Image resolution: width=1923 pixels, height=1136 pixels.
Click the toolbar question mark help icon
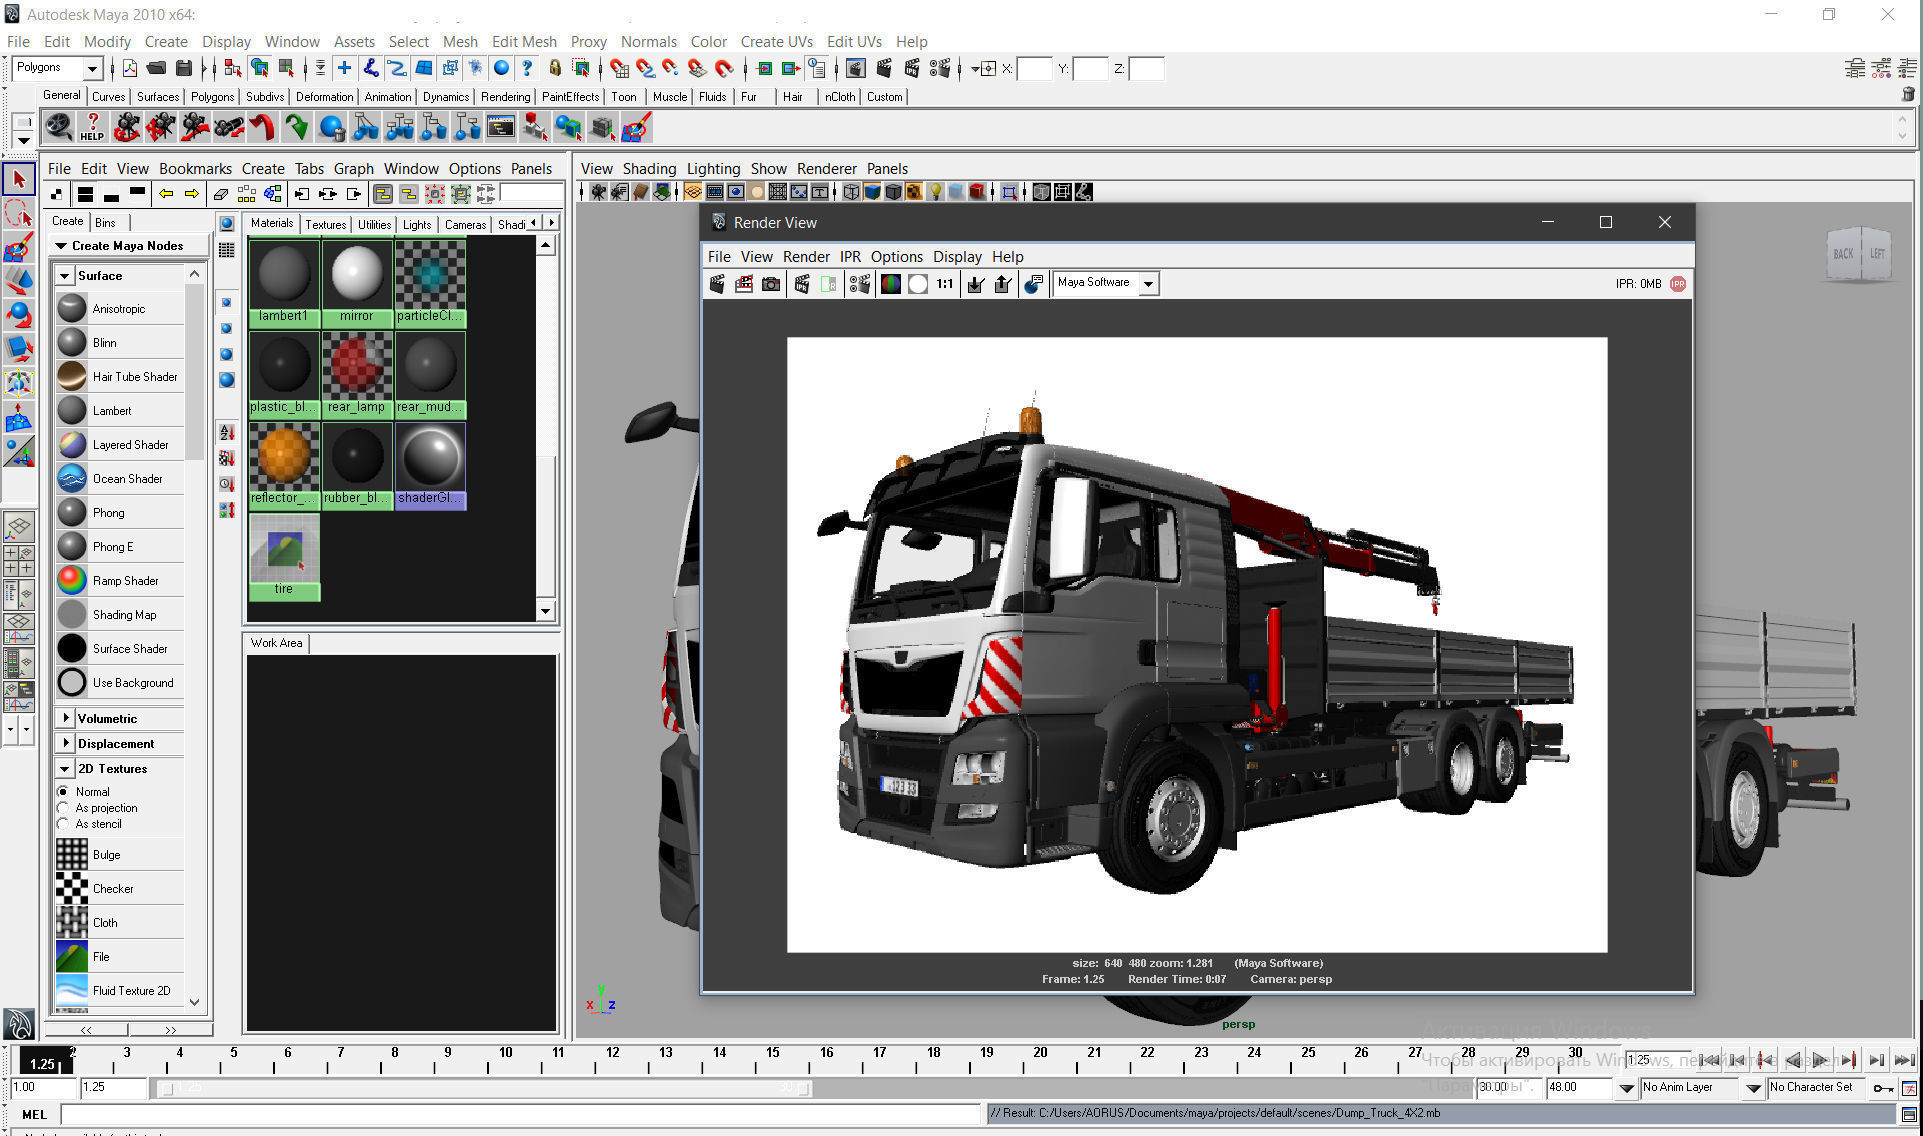(x=527, y=69)
